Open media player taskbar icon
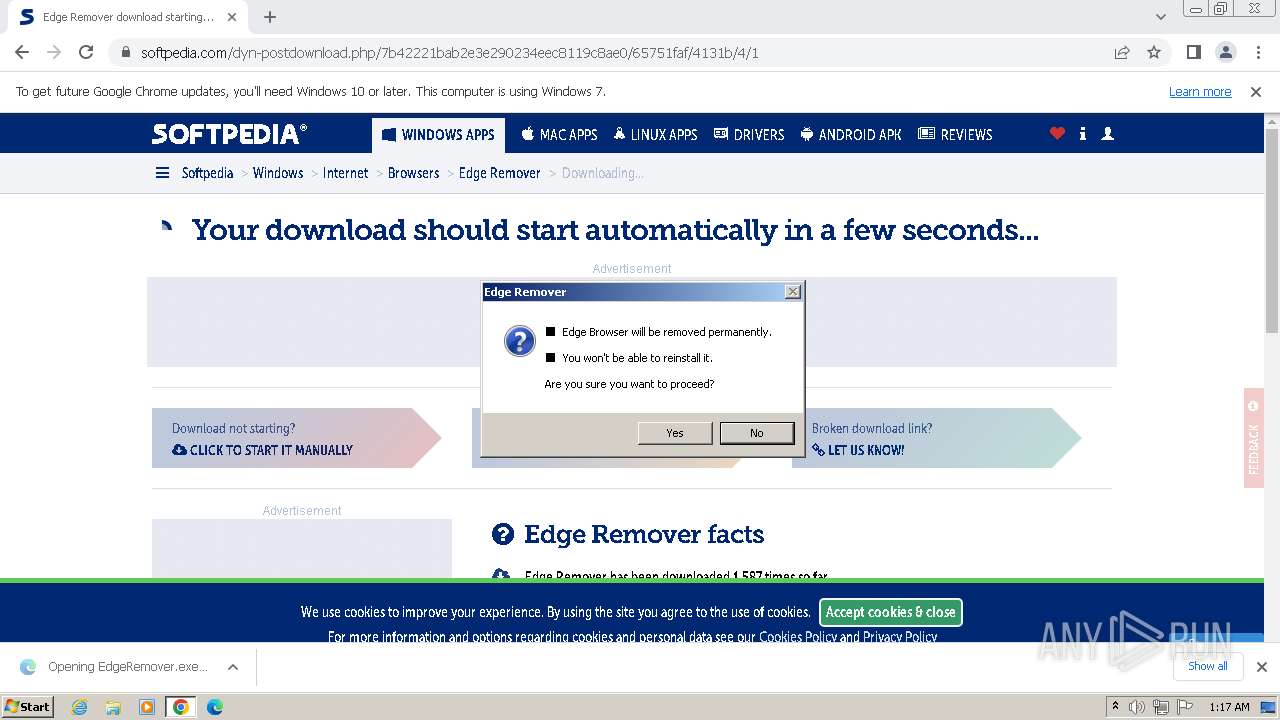Viewport: 1280px width, 720px height. [x=147, y=707]
